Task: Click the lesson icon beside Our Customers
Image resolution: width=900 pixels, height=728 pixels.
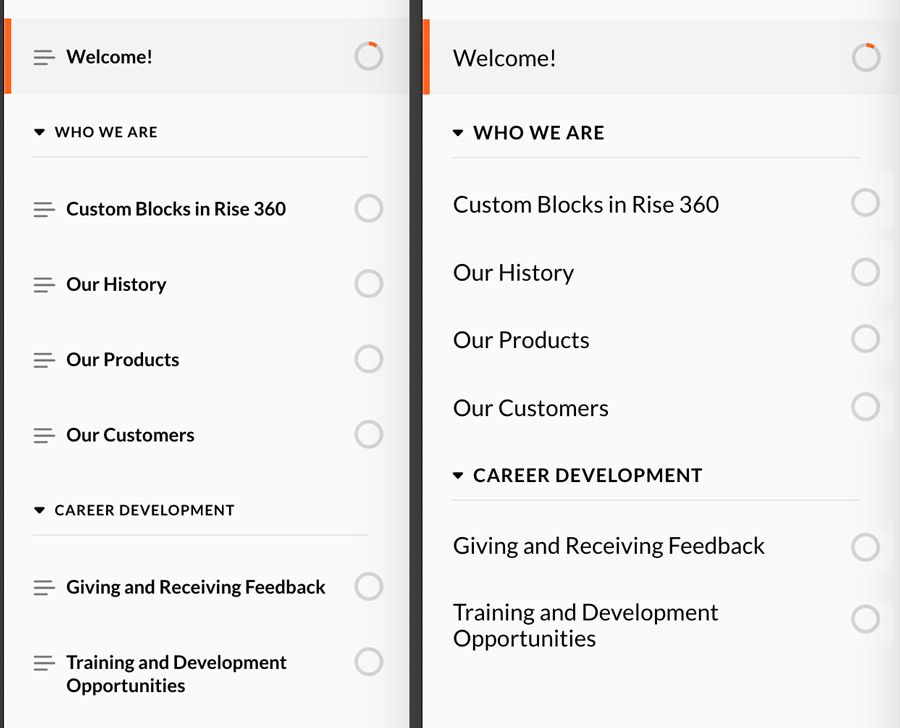Action: coord(44,436)
